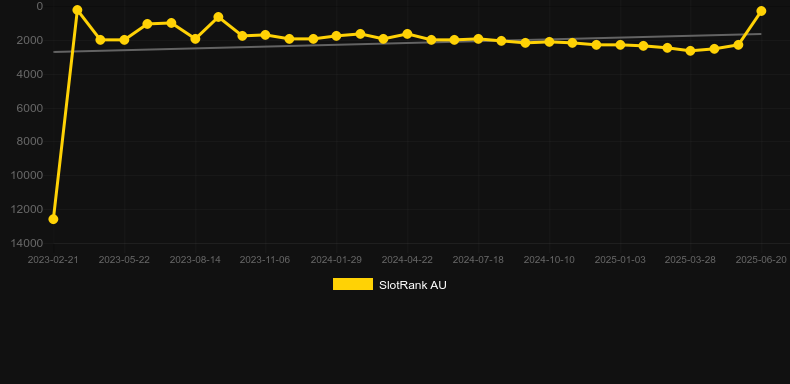This screenshot has width=790, height=384.
Task: Click the 2025-01-03 x-axis date label
Action: click(x=620, y=260)
